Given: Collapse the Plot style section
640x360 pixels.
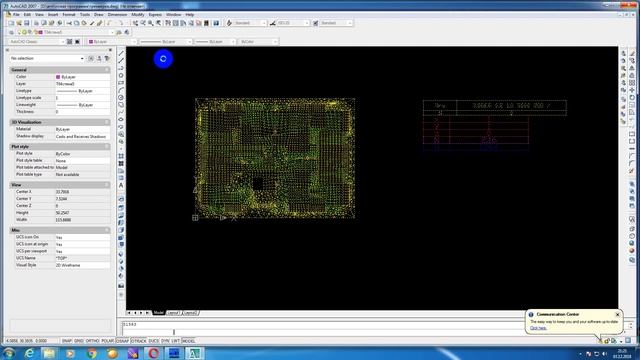Looking at the screenshot, I should coord(107,147).
